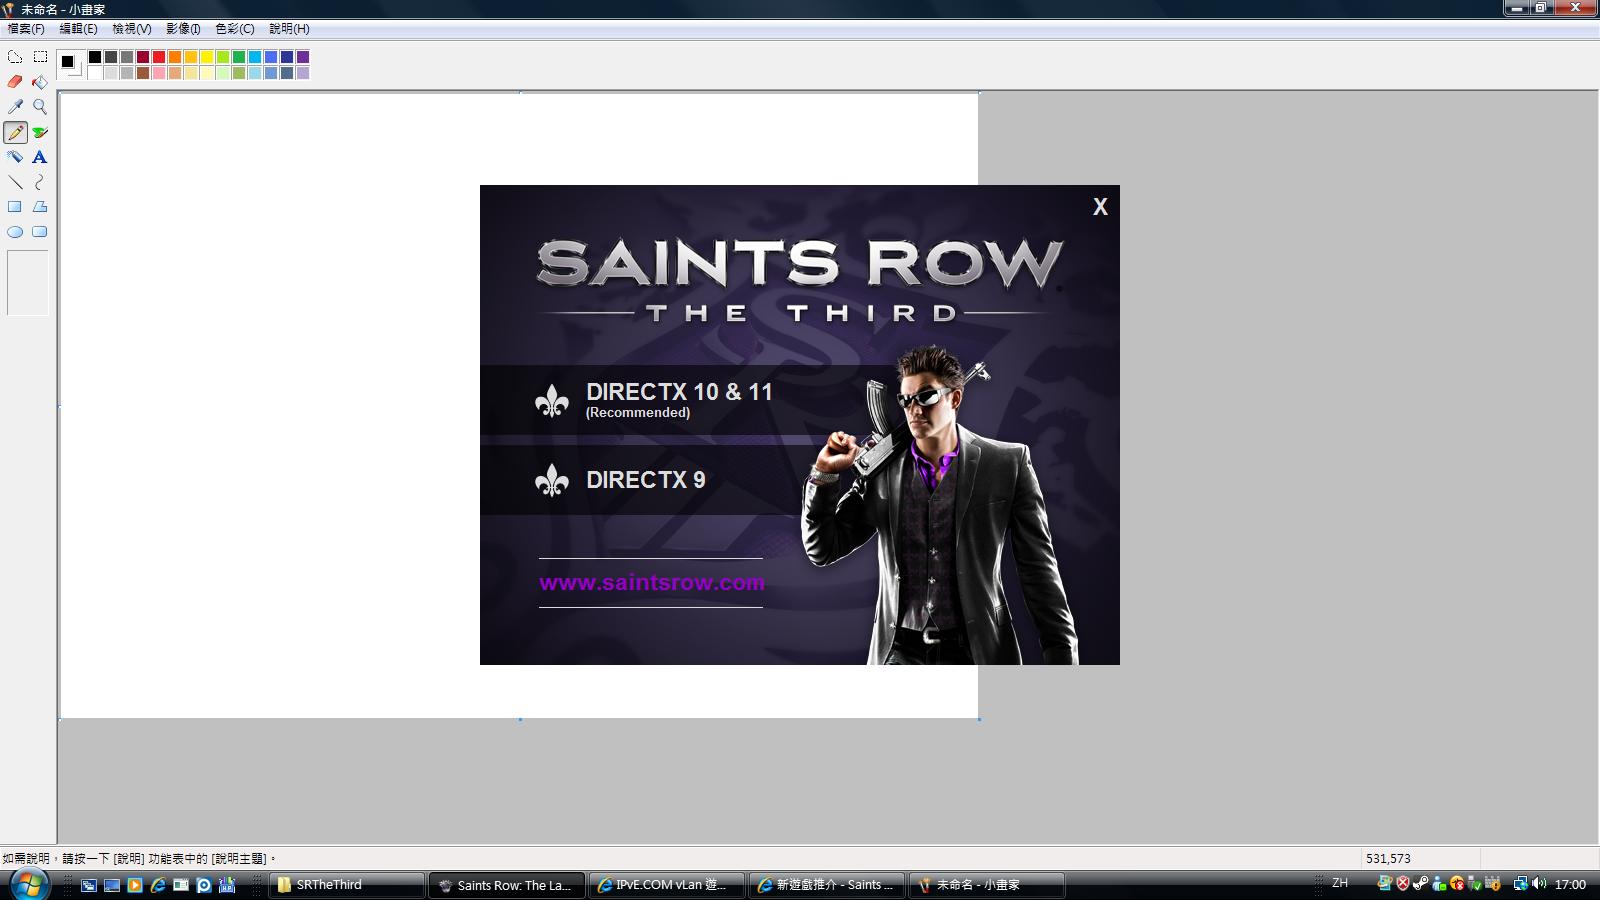Click the www.saintsrow.com link
1600x900 pixels.
coord(651,583)
